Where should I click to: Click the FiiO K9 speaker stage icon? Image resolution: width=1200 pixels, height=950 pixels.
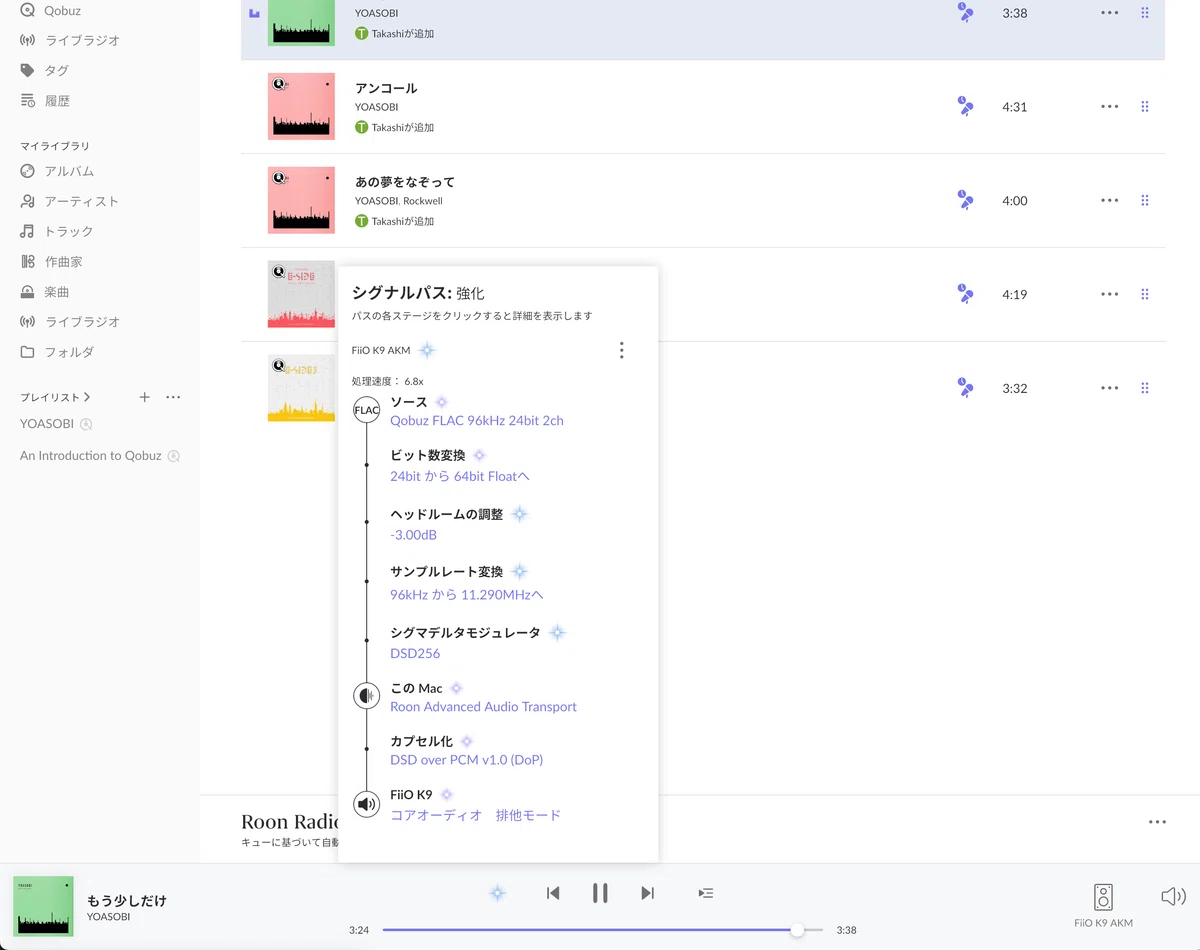(x=367, y=803)
